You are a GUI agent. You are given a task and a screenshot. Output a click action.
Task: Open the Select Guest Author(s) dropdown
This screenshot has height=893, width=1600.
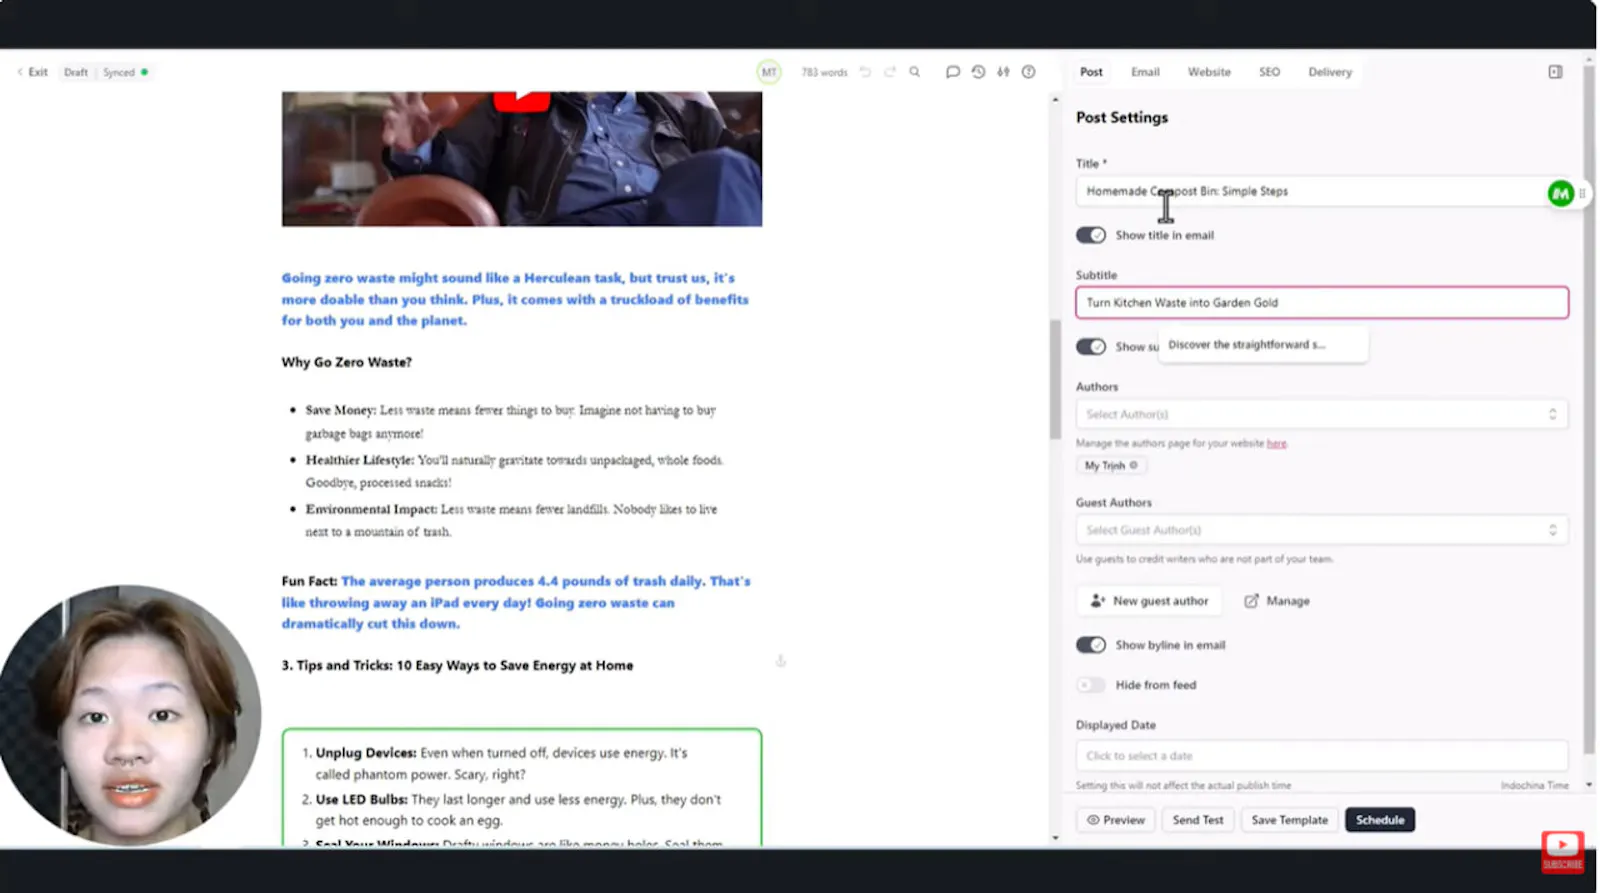(x=1321, y=530)
